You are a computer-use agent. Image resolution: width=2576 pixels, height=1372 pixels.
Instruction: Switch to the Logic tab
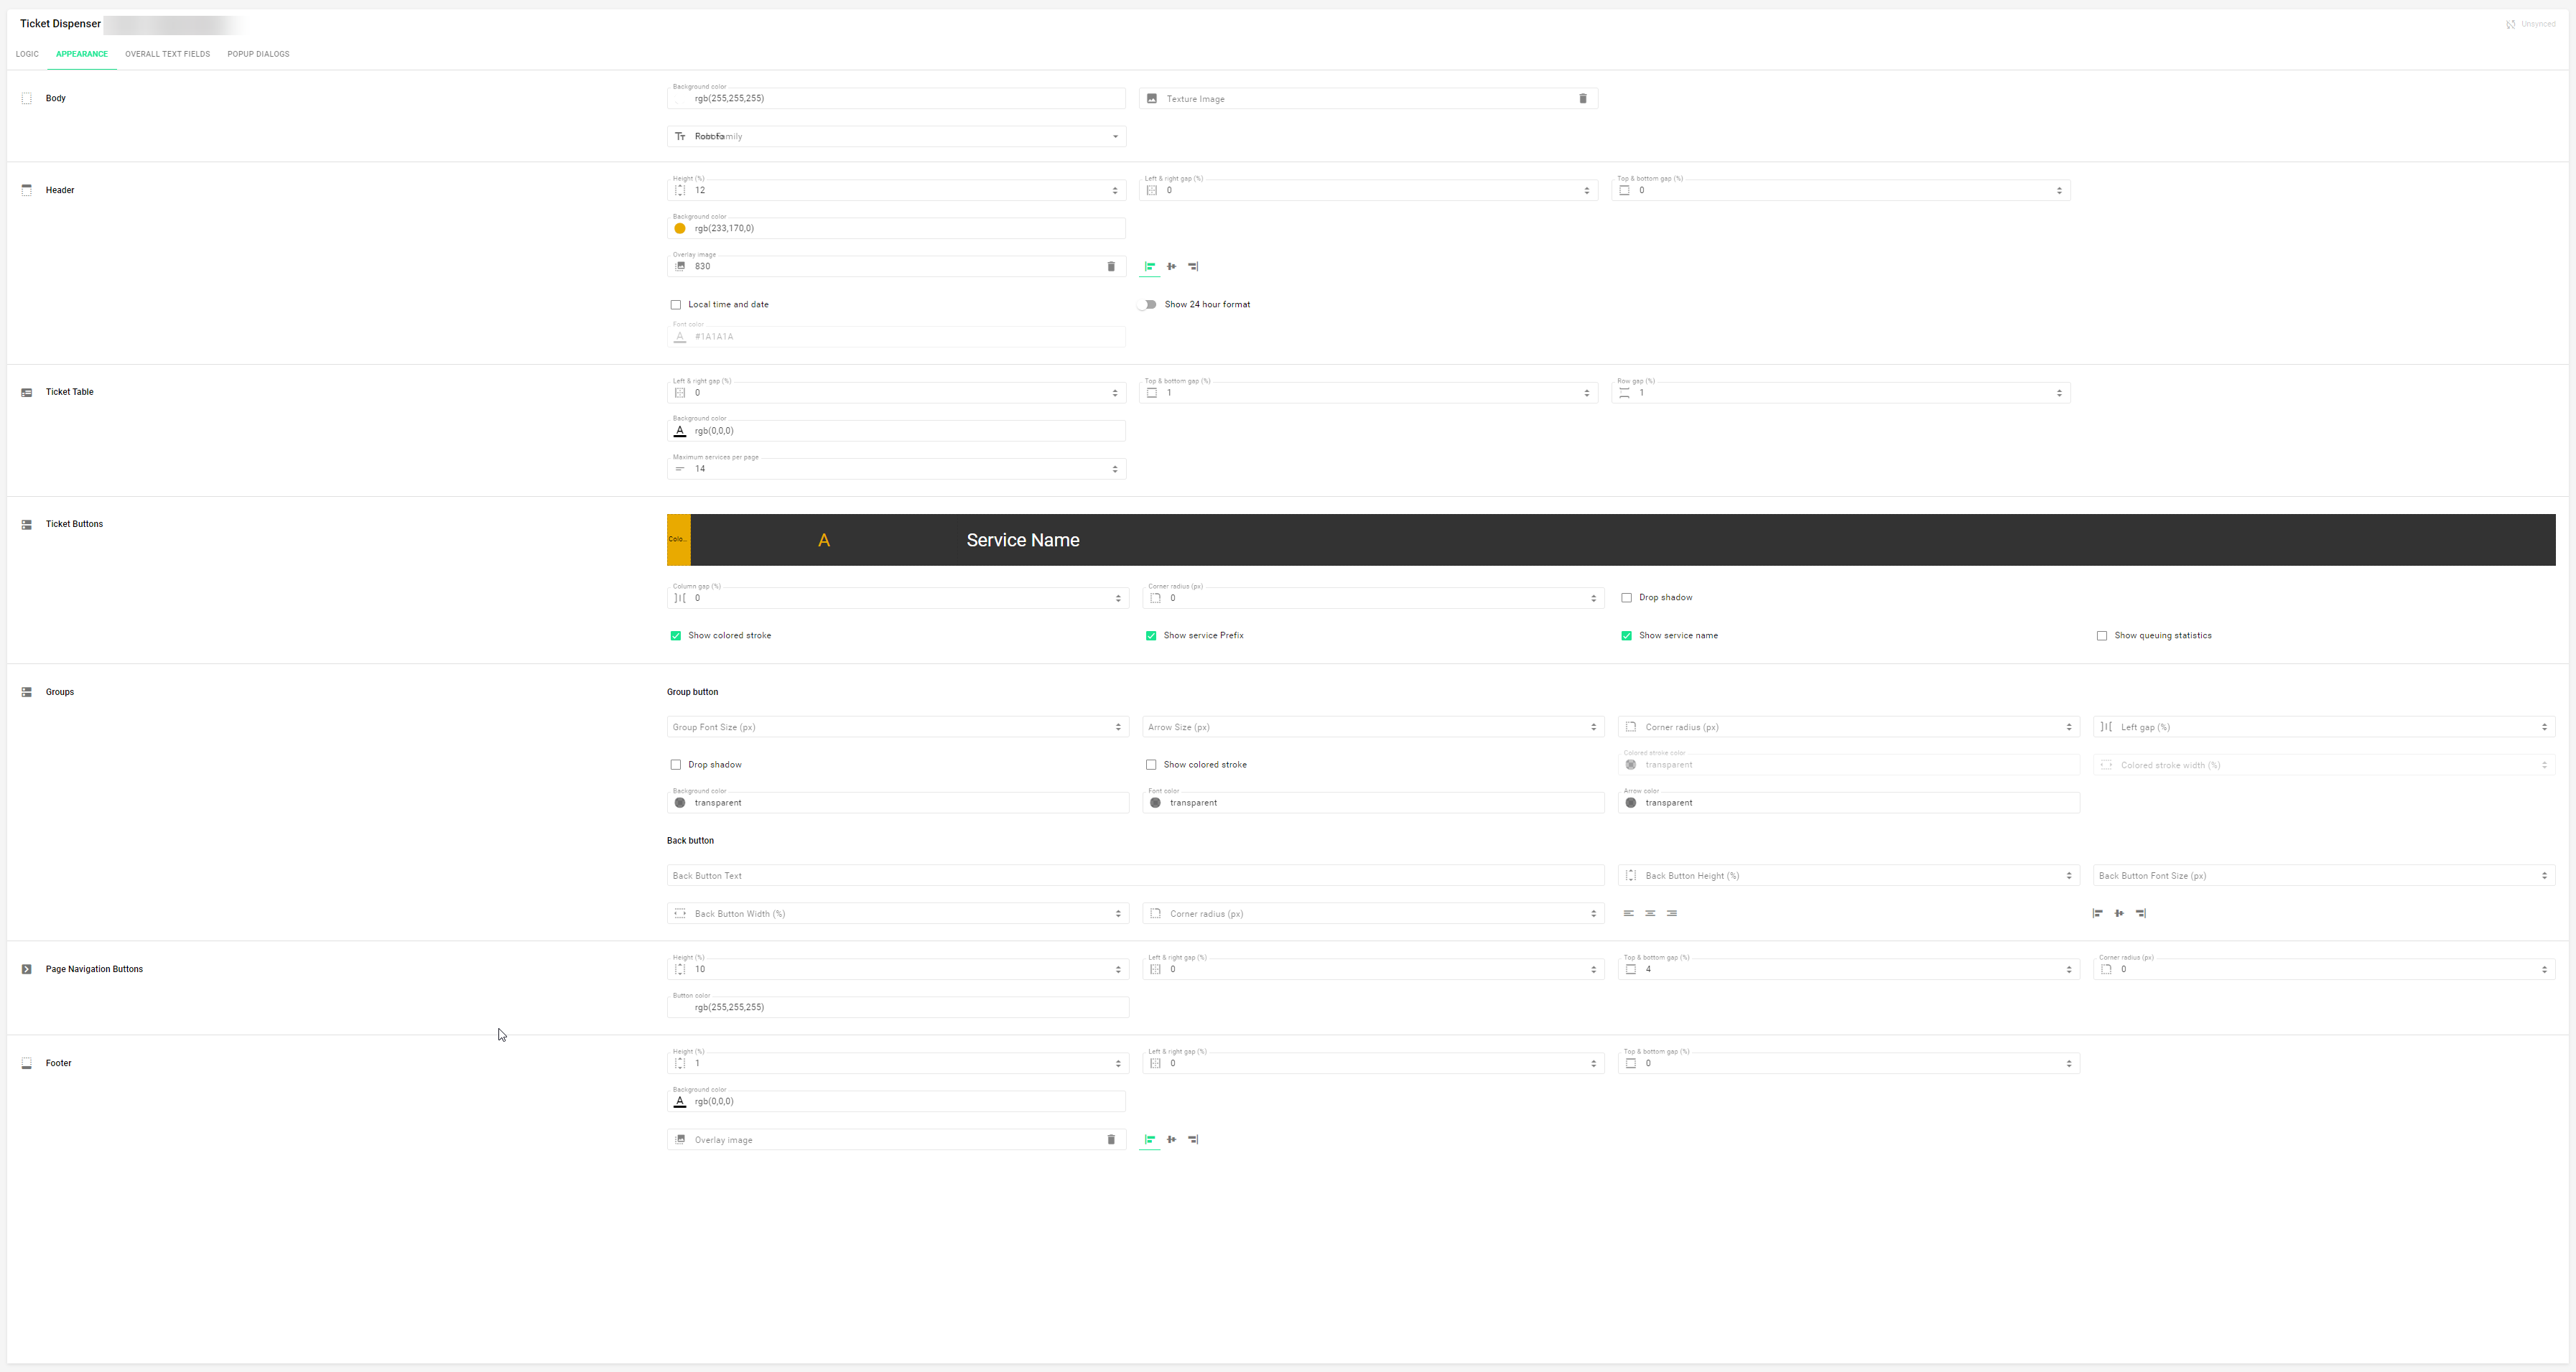point(27,54)
